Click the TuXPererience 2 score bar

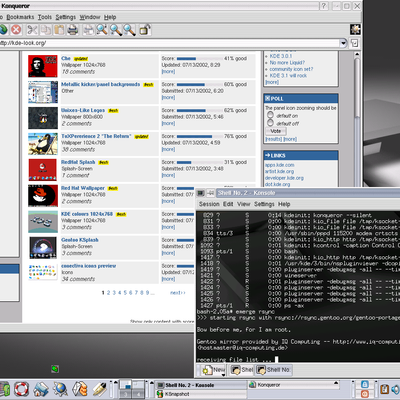[199, 136]
